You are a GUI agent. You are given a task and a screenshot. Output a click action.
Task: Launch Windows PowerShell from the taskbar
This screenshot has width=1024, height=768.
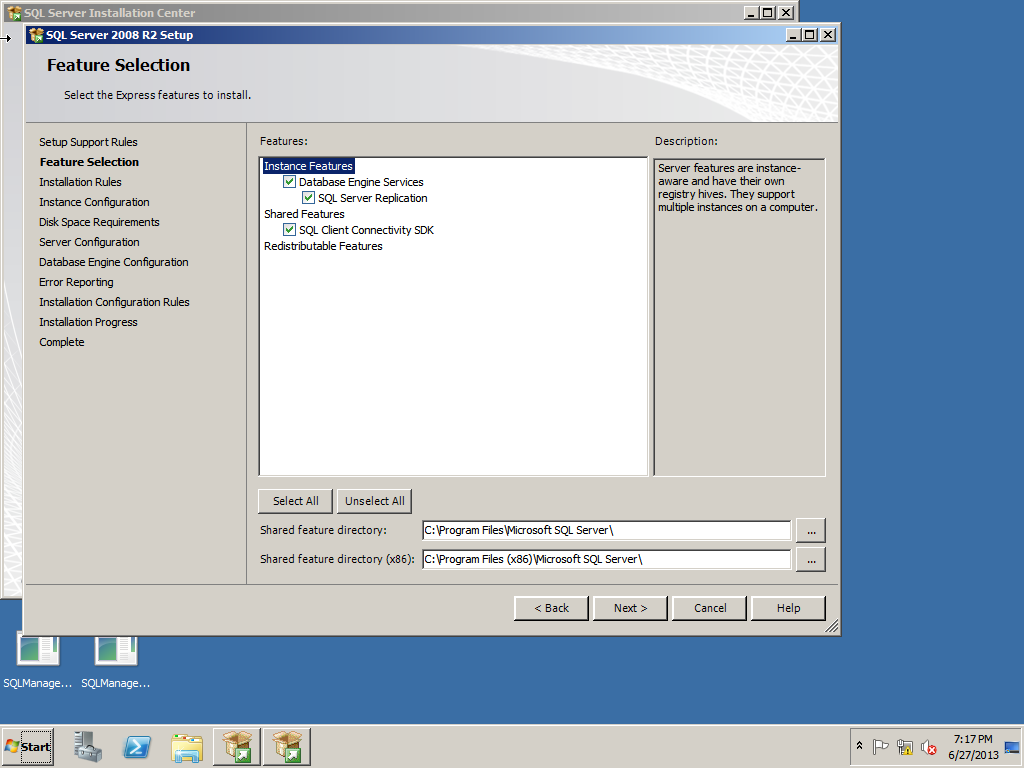pyautogui.click(x=137, y=746)
